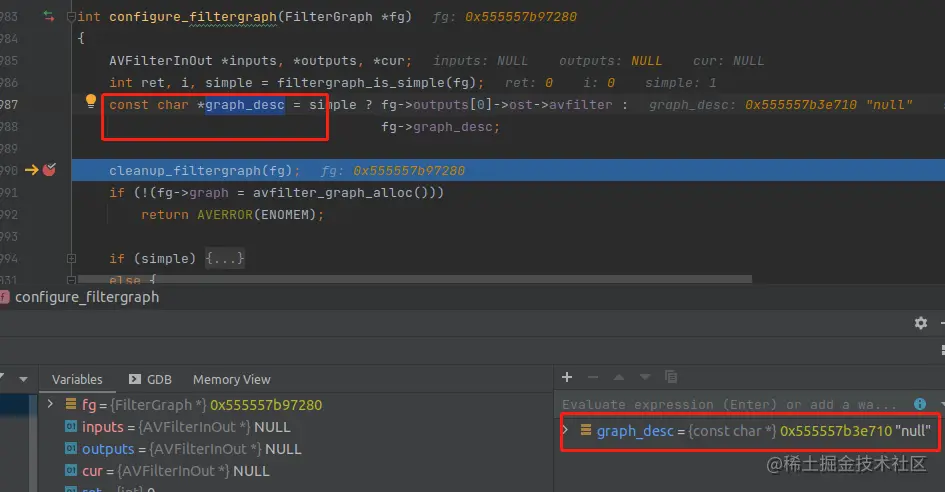Screen dimensions: 945x492
Task: Expand the folded if (simple) block
Action: (x=71, y=259)
